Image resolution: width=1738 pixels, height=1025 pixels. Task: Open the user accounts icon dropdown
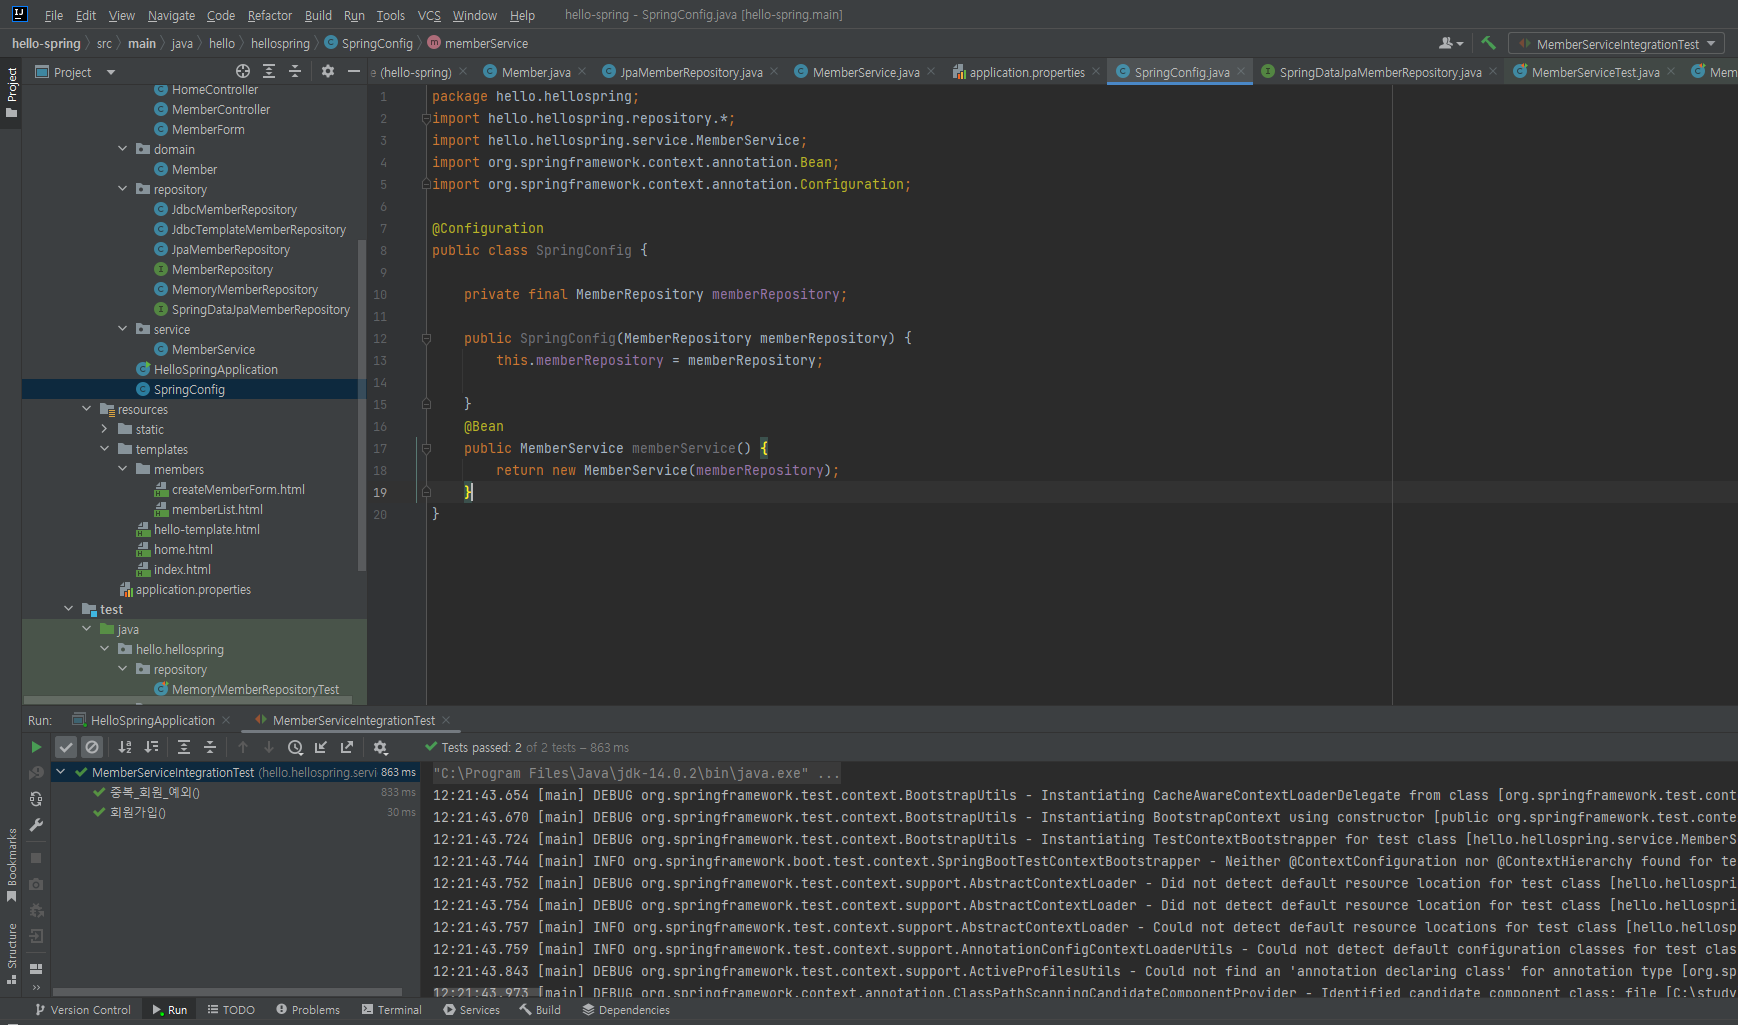1451,43
